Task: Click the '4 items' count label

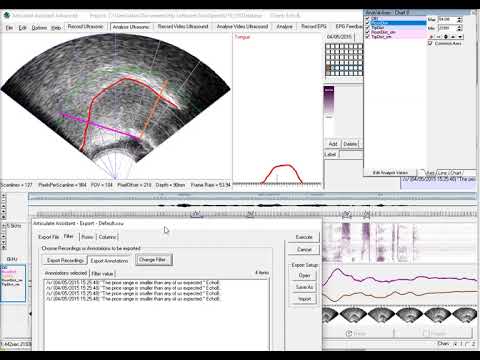Action: pos(262,273)
